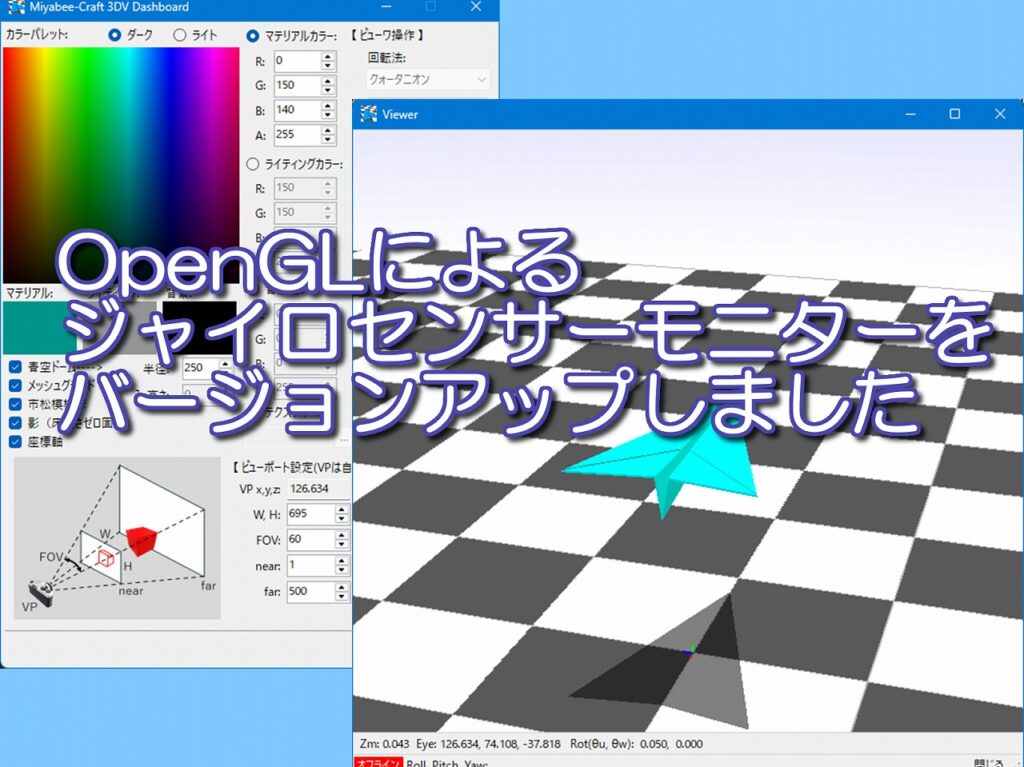The width and height of the screenshot is (1024, 767).
Task: Select the ライト palette radio button
Action: [x=180, y=35]
